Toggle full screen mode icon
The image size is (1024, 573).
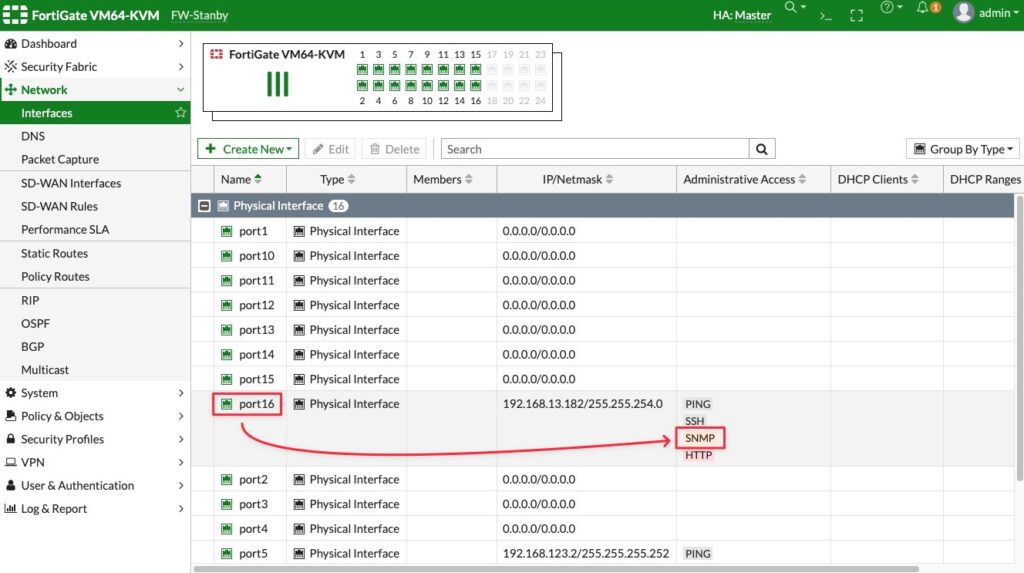pos(857,15)
